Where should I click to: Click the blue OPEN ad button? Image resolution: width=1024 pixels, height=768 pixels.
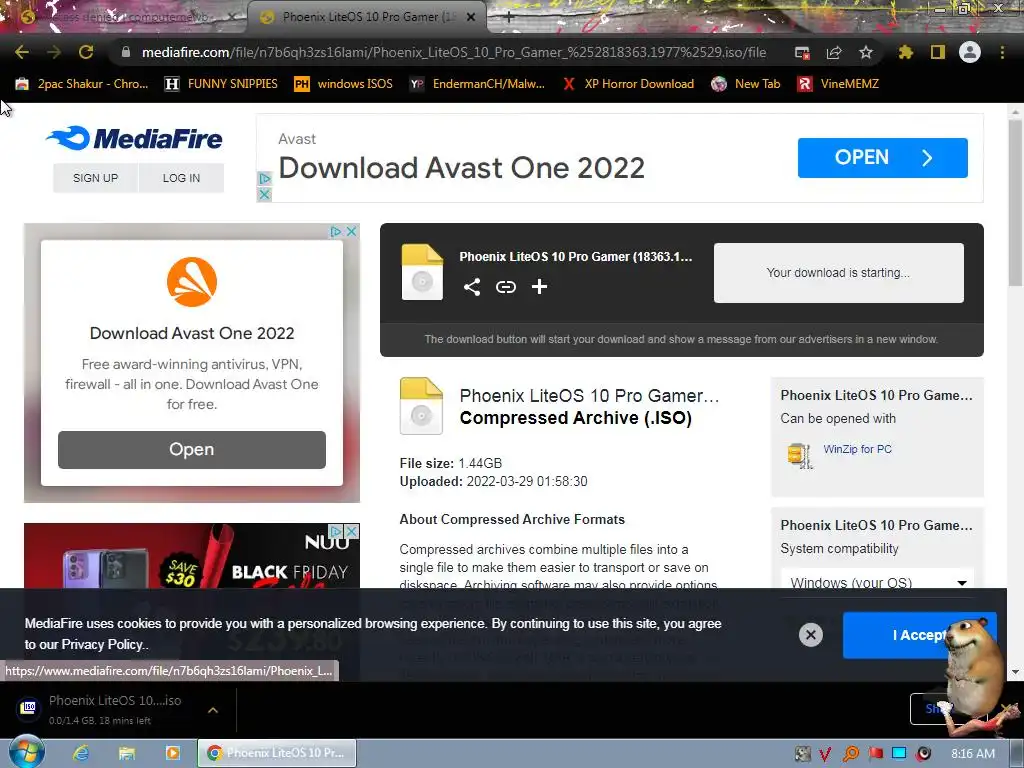coord(882,157)
